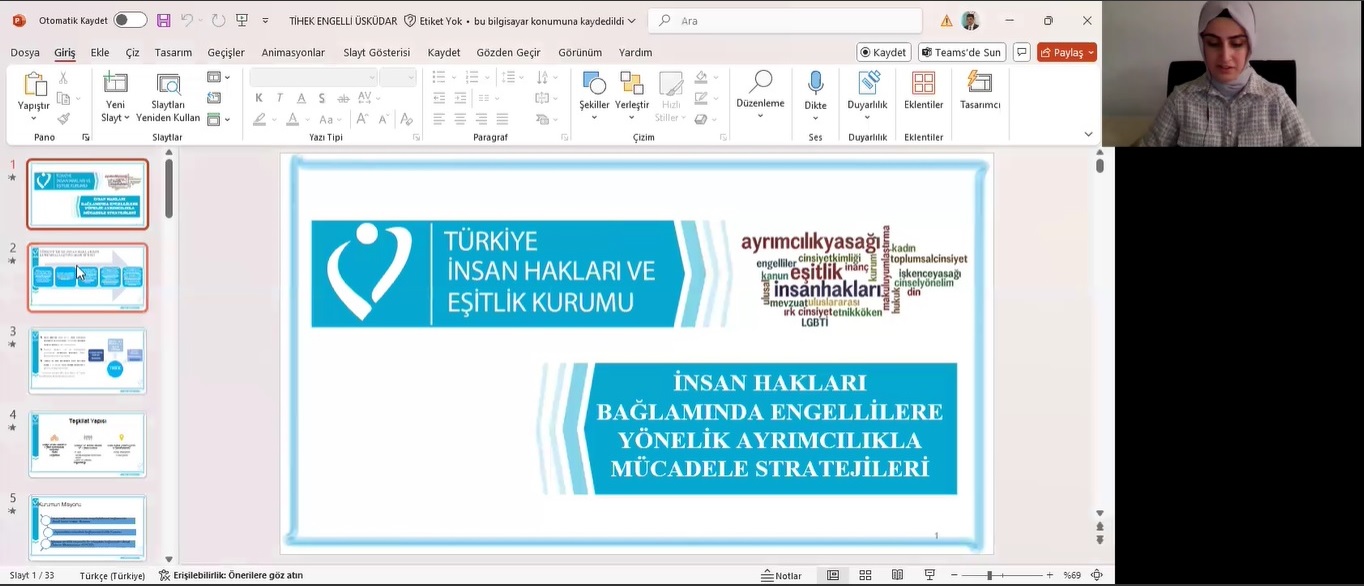Click the Ara search box
Viewport: 1365px width, 586px height.
(785, 21)
